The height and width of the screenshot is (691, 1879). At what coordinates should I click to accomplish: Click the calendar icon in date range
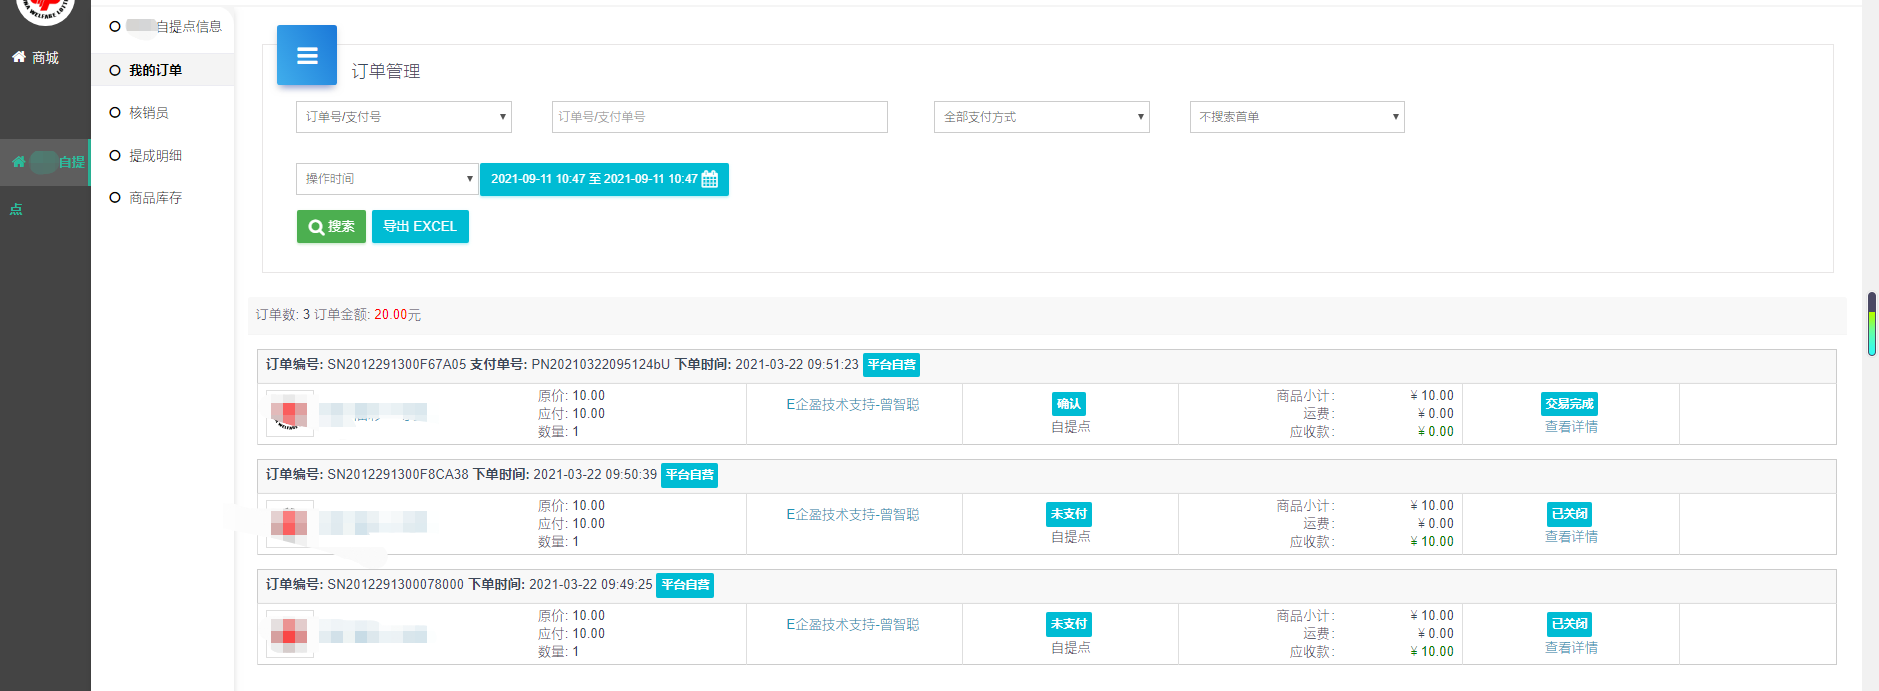pyautogui.click(x=710, y=179)
